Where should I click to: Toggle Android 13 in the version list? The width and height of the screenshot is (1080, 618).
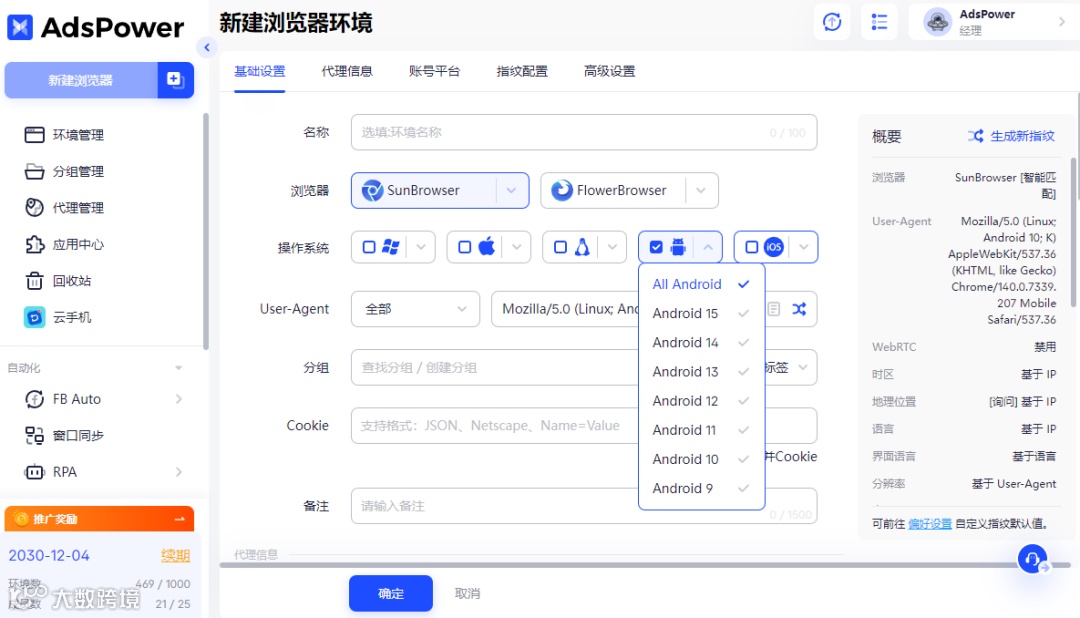point(701,371)
